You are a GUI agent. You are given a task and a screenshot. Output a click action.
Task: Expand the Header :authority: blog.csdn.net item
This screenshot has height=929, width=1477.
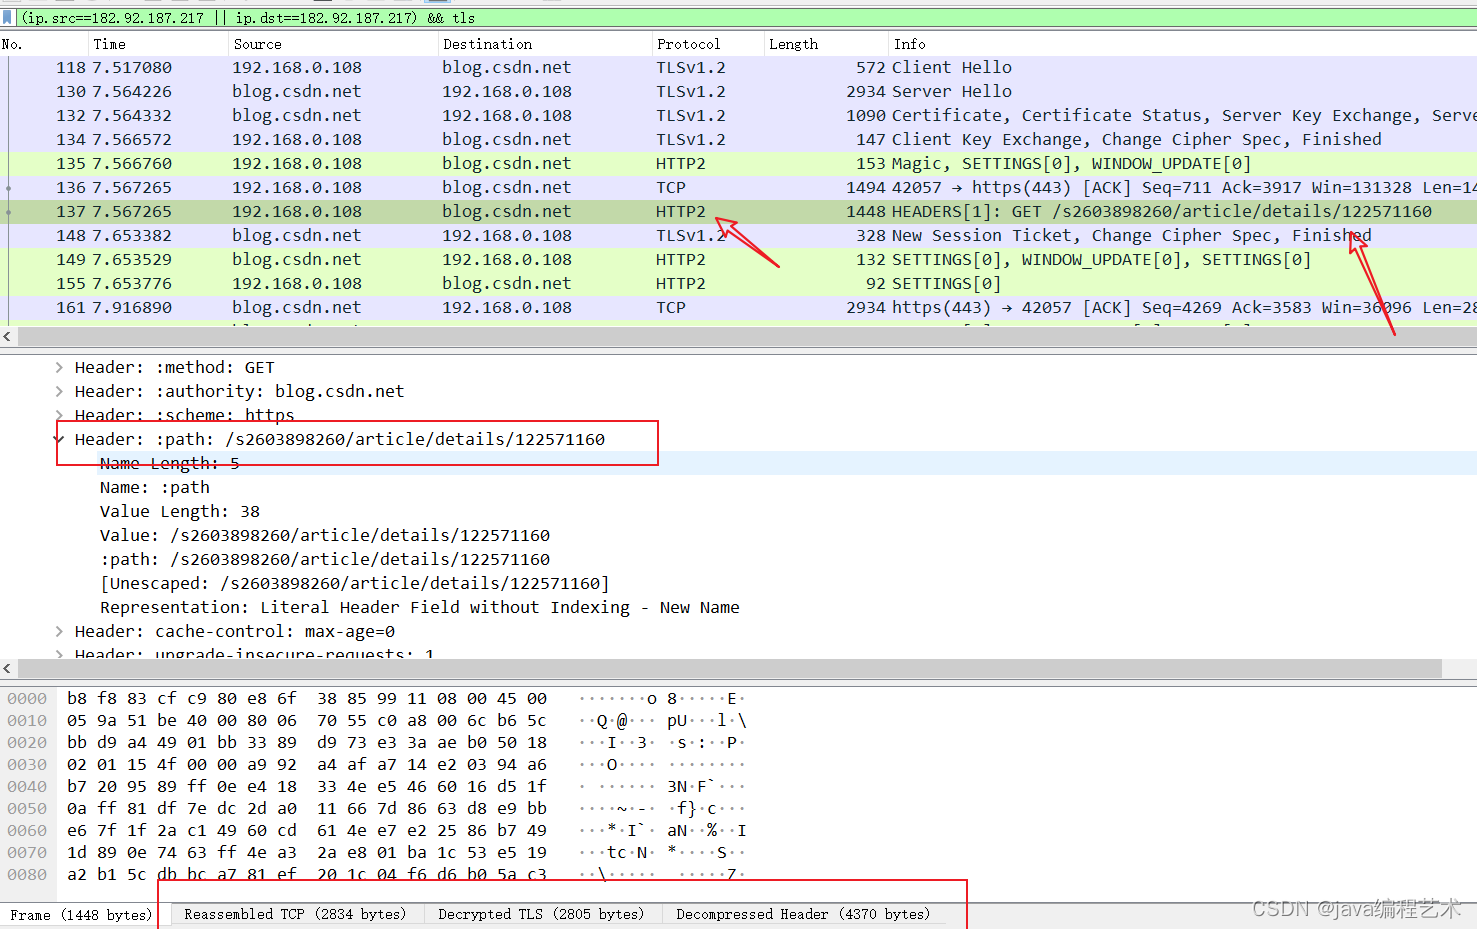click(x=59, y=392)
